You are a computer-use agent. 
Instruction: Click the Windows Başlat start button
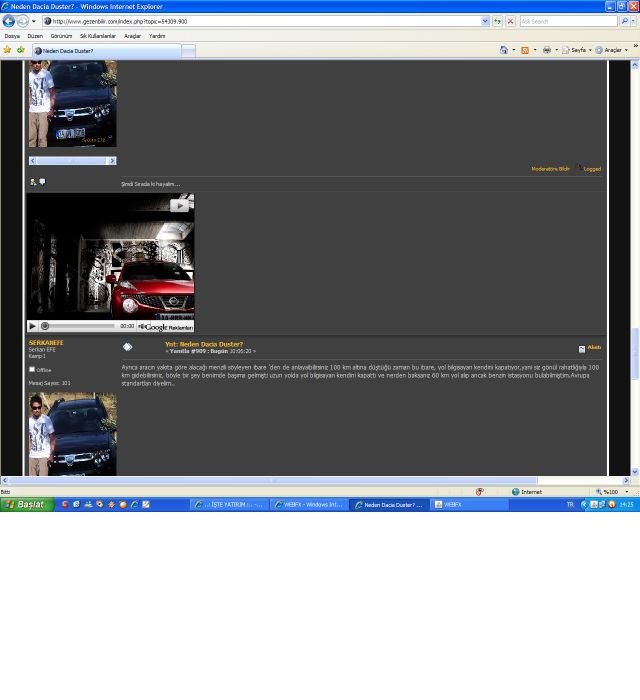click(x=24, y=505)
